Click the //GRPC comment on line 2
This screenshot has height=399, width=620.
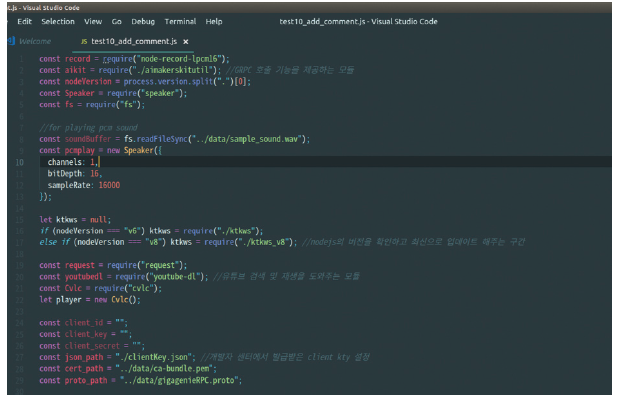(x=290, y=70)
